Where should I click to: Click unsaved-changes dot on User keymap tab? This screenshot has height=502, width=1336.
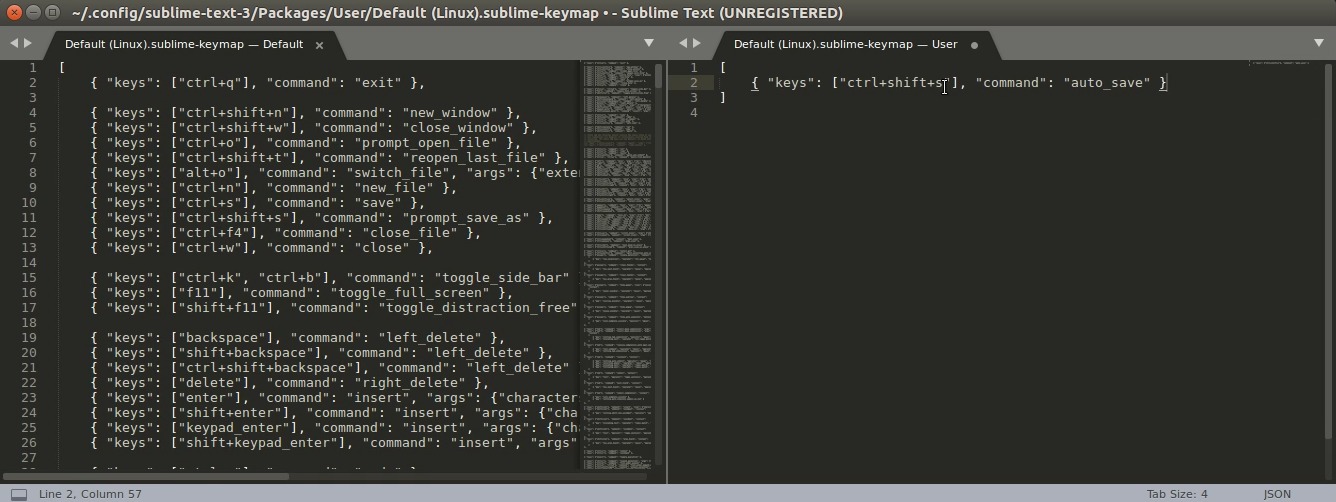(x=974, y=45)
